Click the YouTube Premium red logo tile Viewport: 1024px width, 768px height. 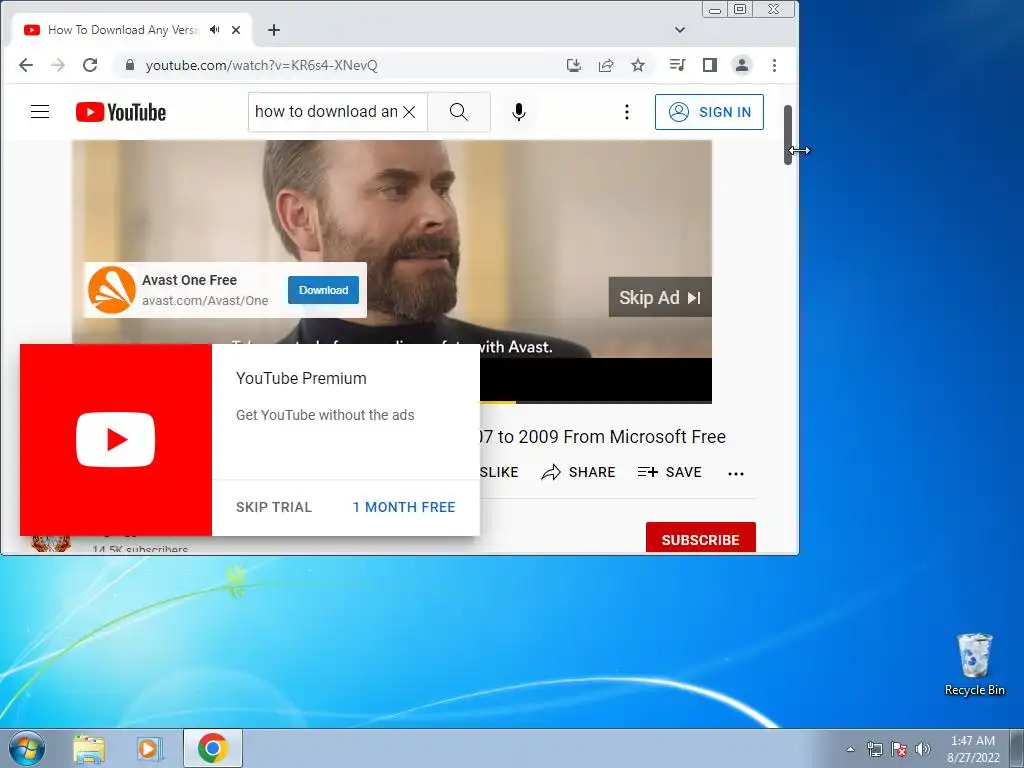116,440
